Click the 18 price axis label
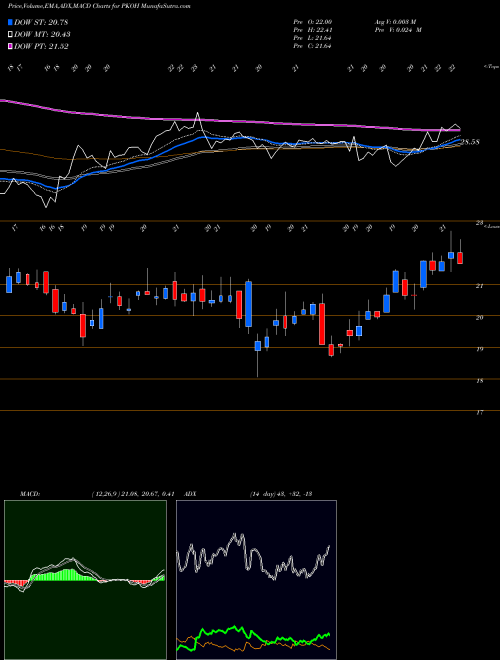This screenshot has width=500, height=660. [479, 381]
